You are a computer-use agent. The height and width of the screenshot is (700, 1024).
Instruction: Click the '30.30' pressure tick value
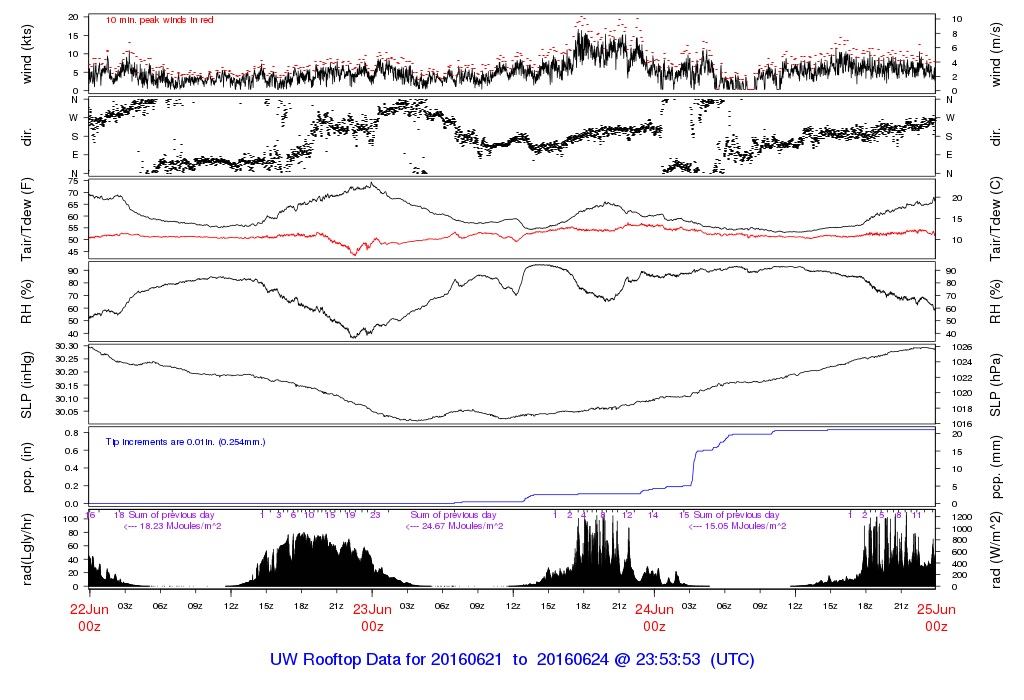pyautogui.click(x=67, y=346)
